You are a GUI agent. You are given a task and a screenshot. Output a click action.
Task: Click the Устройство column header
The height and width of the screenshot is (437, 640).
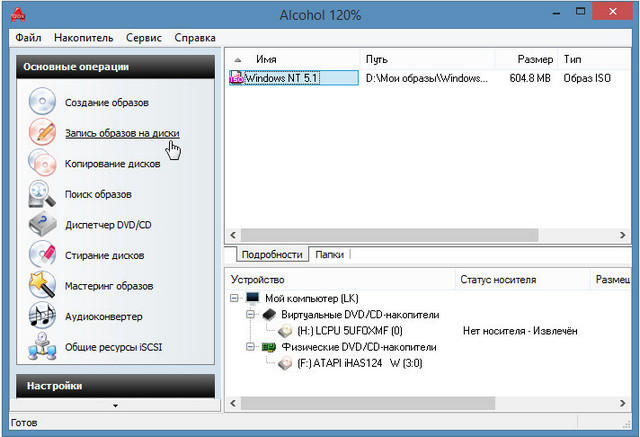coord(340,280)
